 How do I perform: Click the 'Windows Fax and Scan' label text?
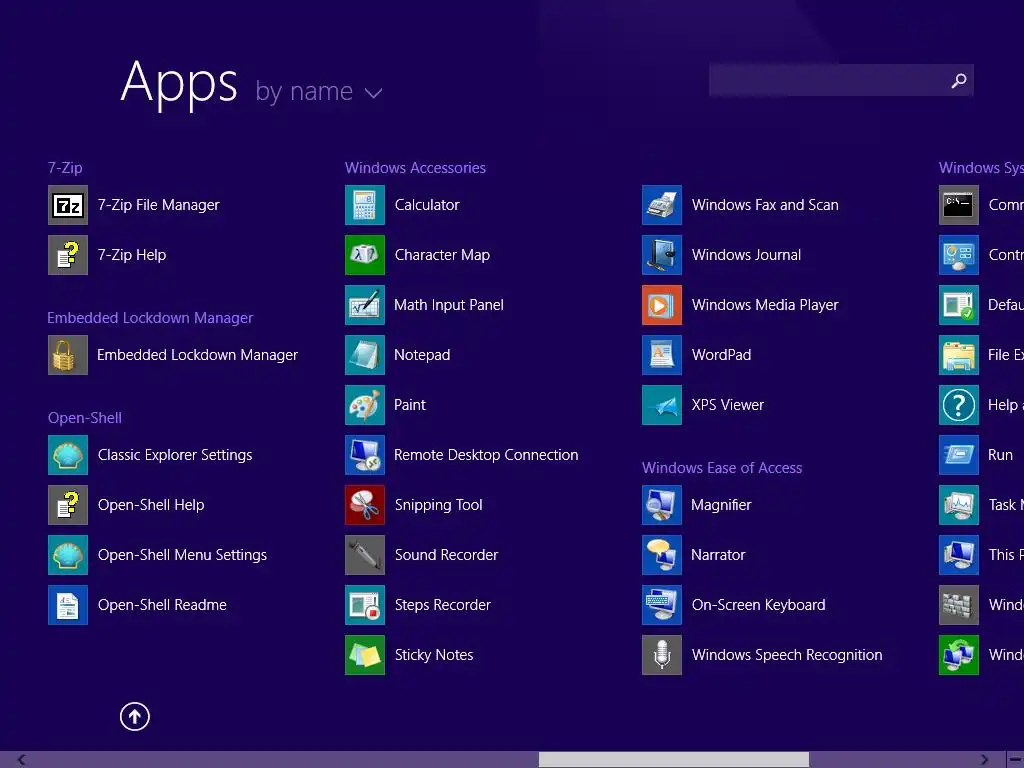(x=765, y=205)
